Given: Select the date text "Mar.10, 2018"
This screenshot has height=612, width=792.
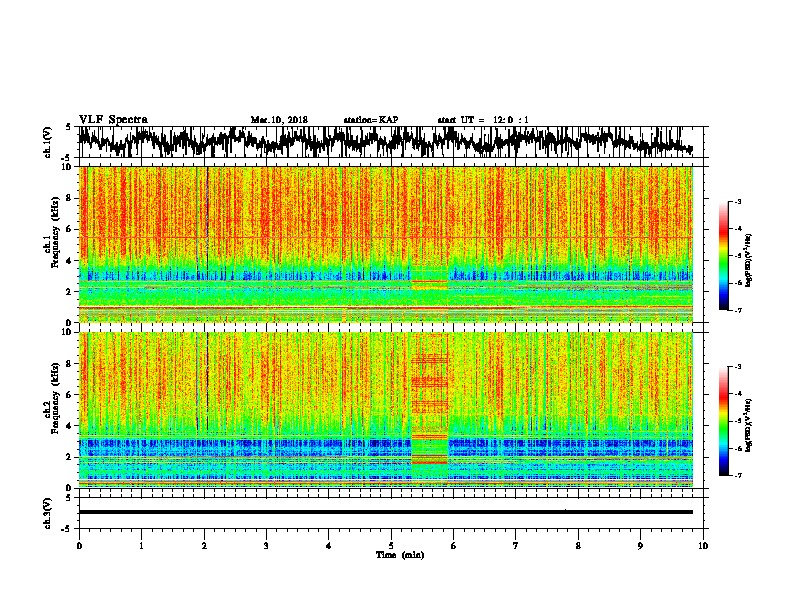Looking at the screenshot, I should (x=279, y=120).
